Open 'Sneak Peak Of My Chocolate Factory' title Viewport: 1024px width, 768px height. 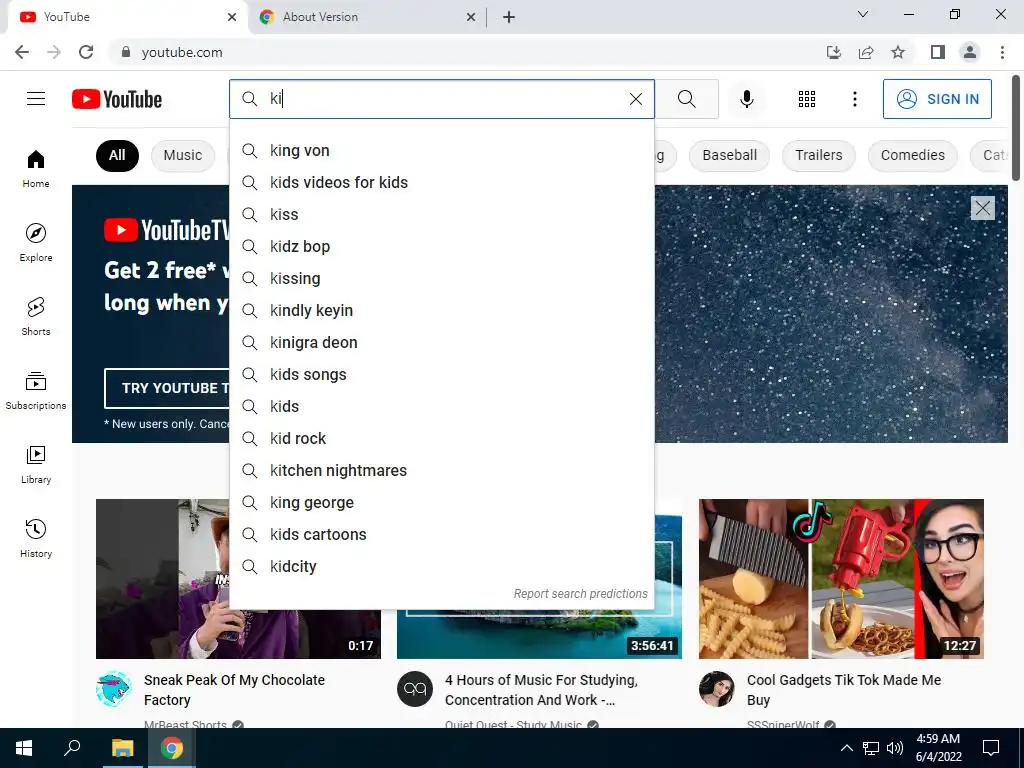tap(234, 690)
